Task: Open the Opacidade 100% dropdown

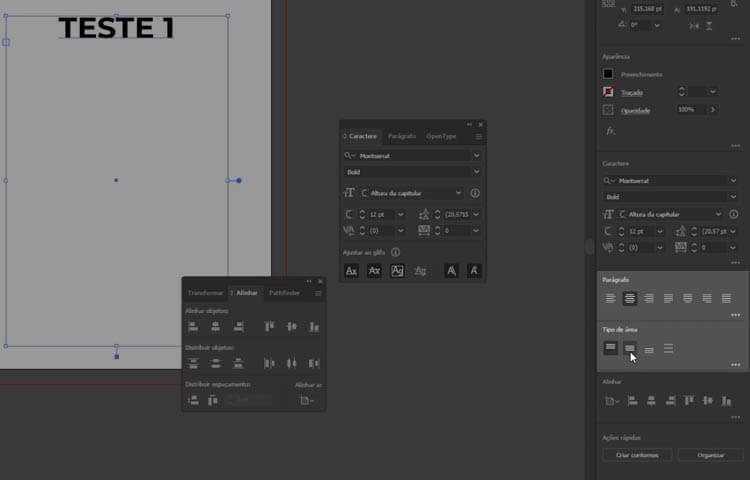Action: pos(713,109)
